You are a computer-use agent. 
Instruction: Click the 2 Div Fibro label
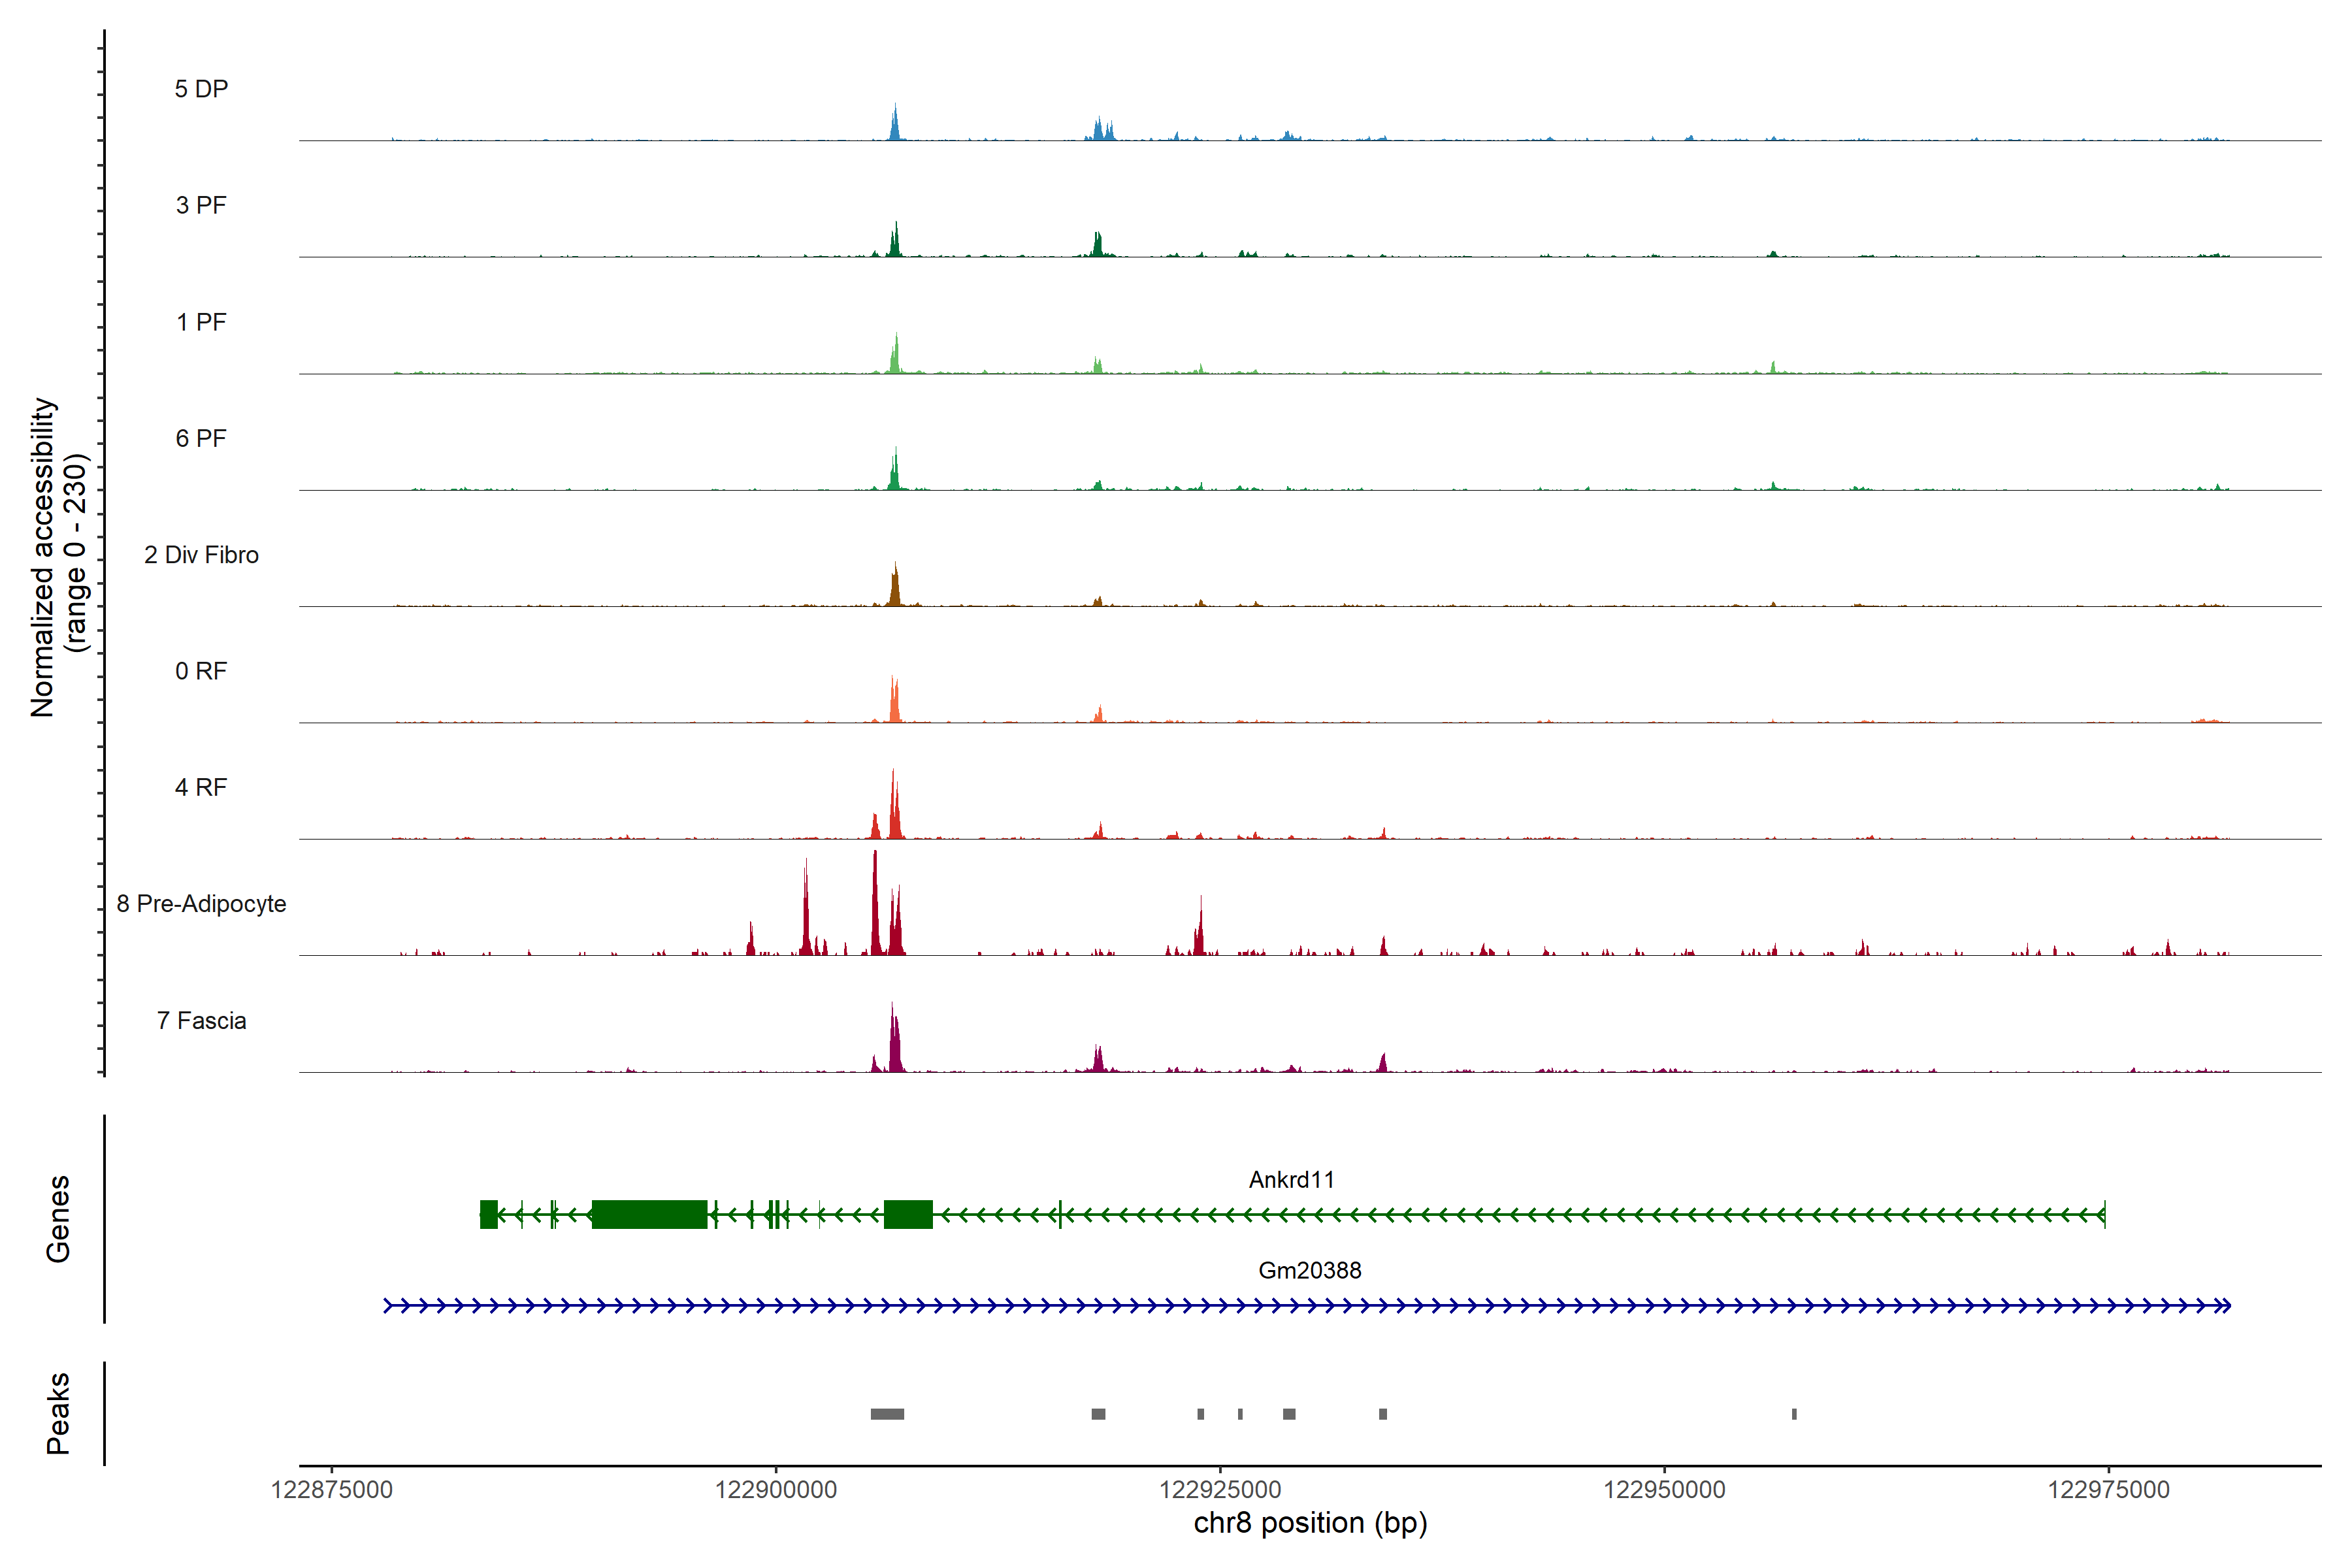tap(201, 555)
